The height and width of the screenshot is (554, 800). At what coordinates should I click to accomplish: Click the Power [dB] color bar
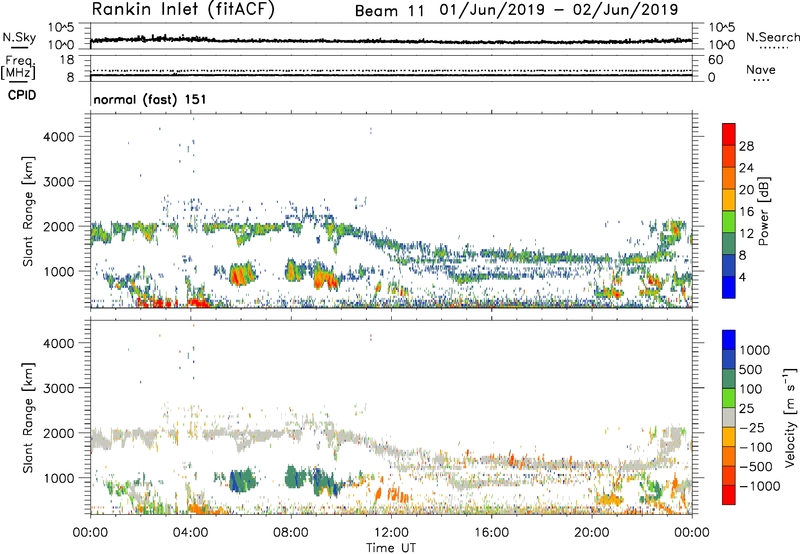pos(729,211)
